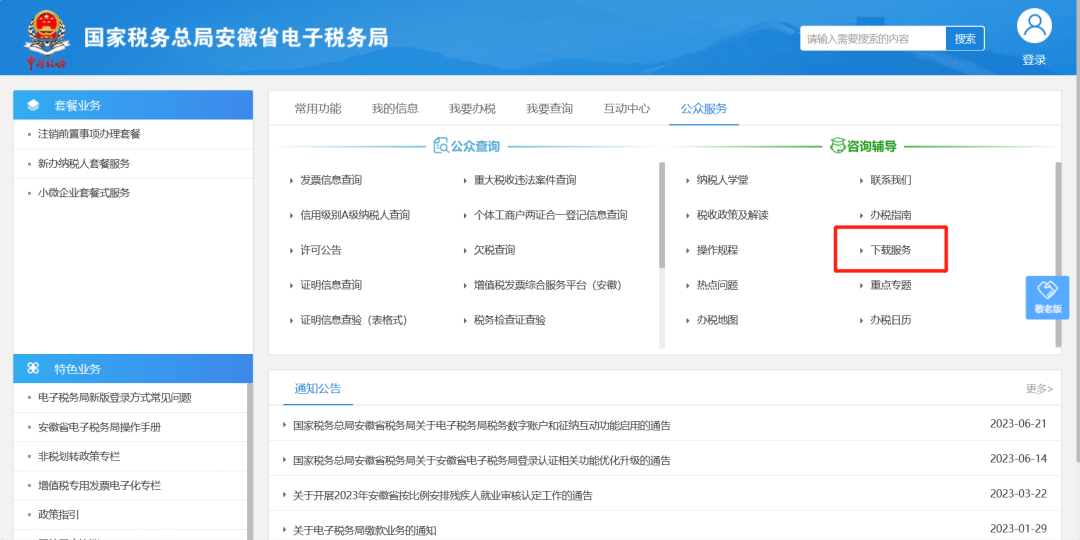Open 纳税人学堂 link
The image size is (1080, 540).
point(722,180)
